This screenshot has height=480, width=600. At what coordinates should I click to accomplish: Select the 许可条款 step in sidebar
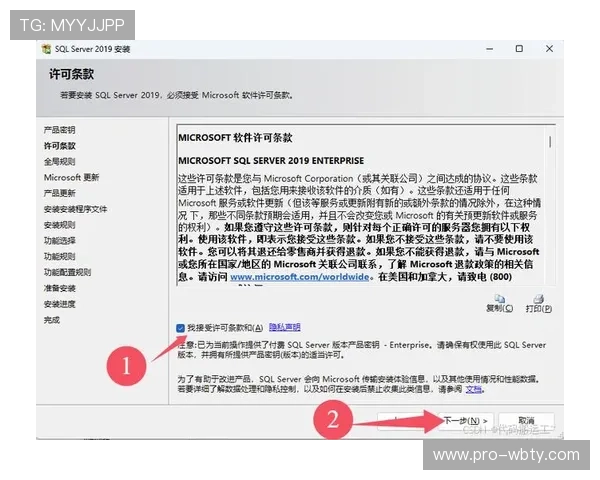[x=59, y=146]
